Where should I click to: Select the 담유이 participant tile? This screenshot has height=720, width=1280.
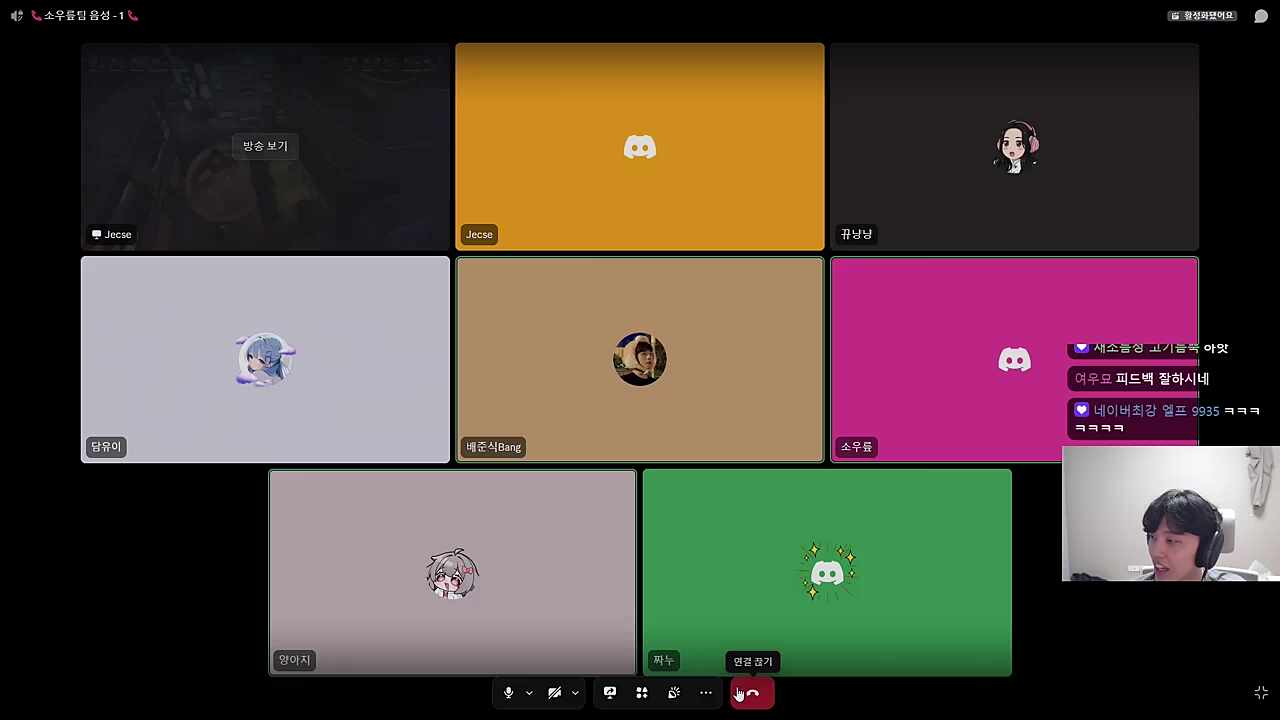265,360
